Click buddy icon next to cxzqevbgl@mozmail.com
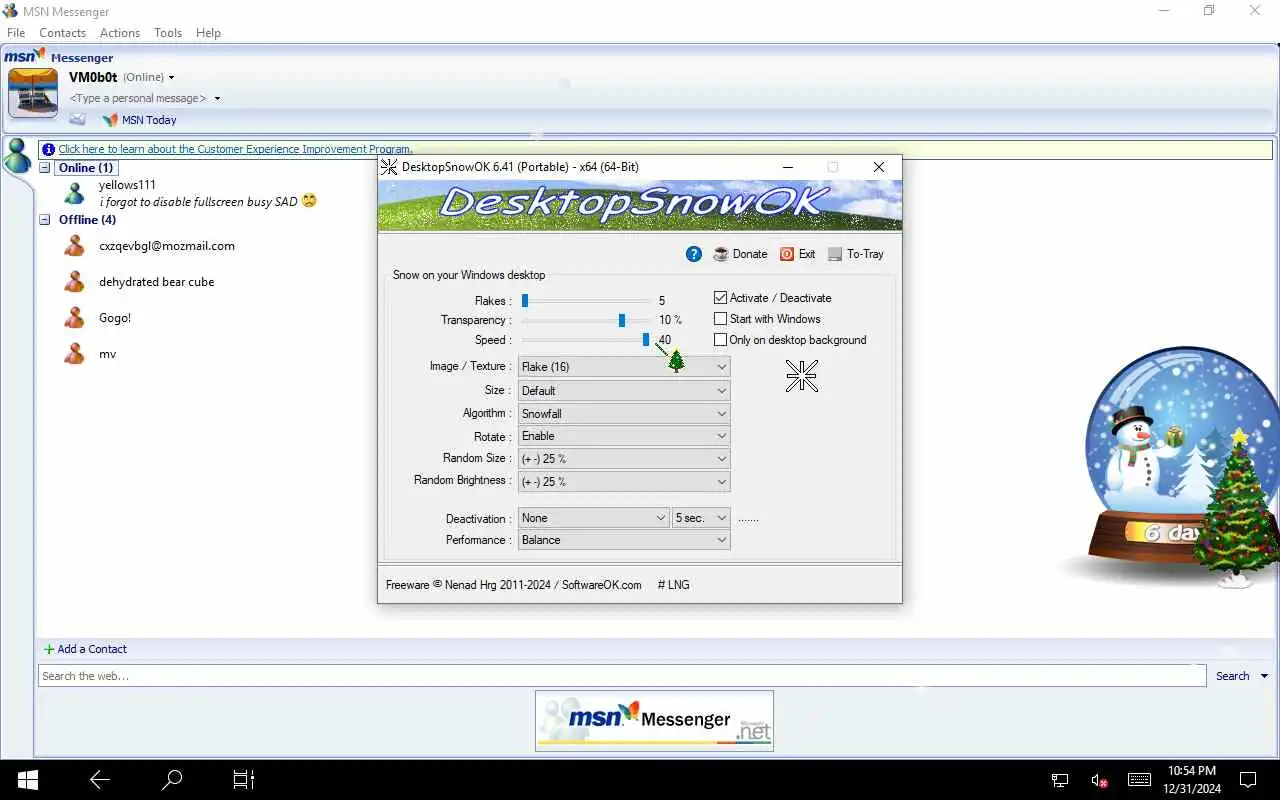 click(x=75, y=246)
